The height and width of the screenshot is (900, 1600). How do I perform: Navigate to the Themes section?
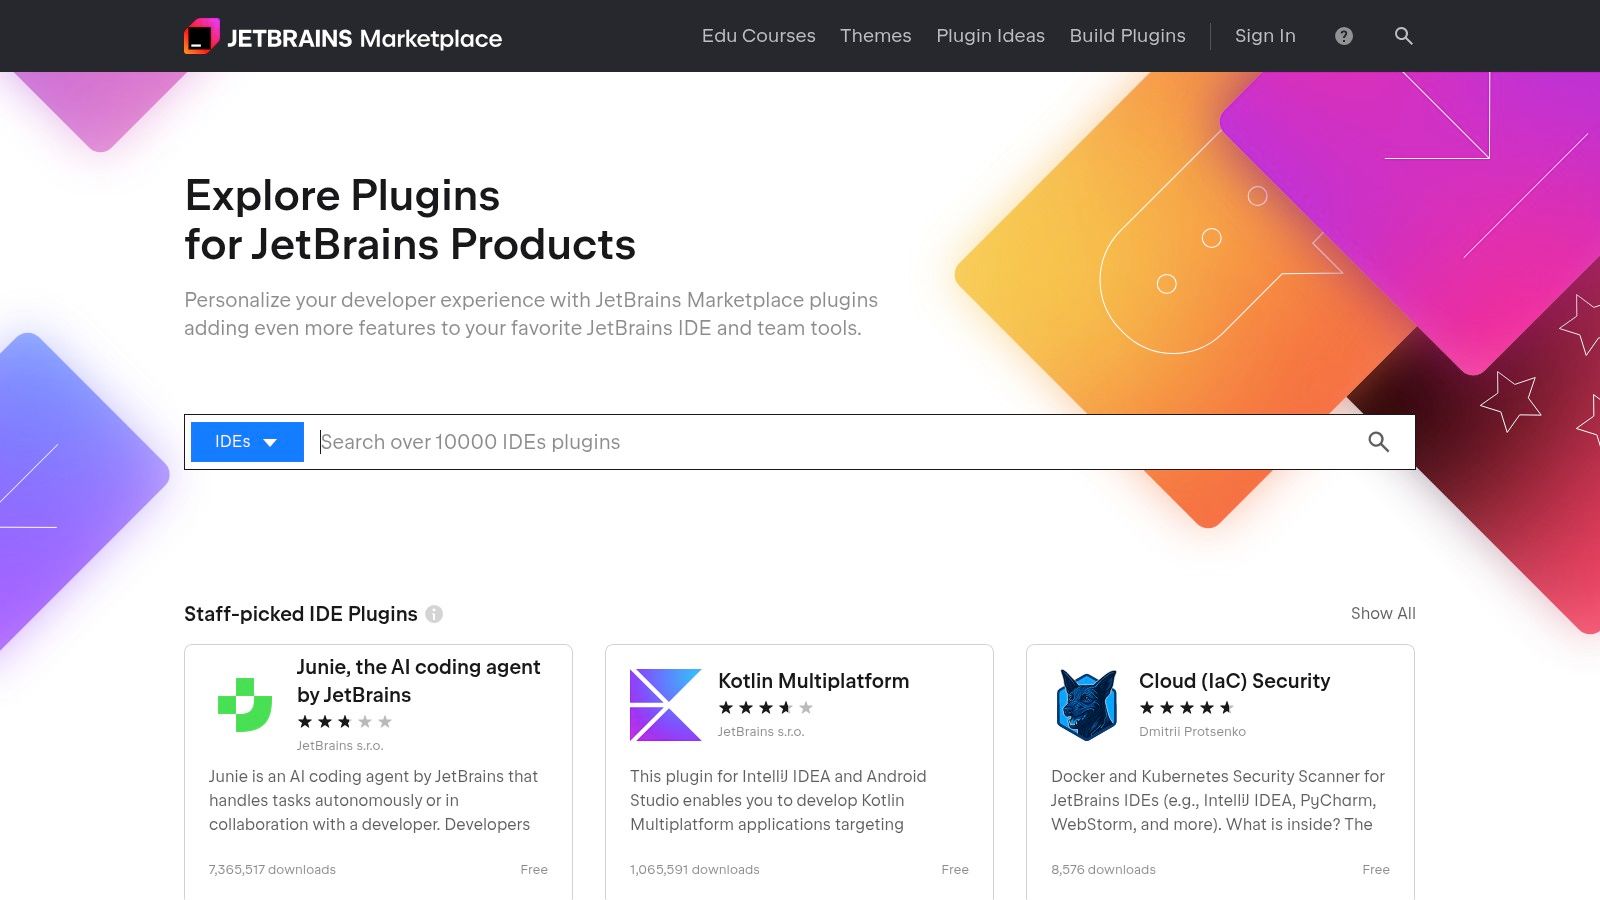pyautogui.click(x=875, y=36)
